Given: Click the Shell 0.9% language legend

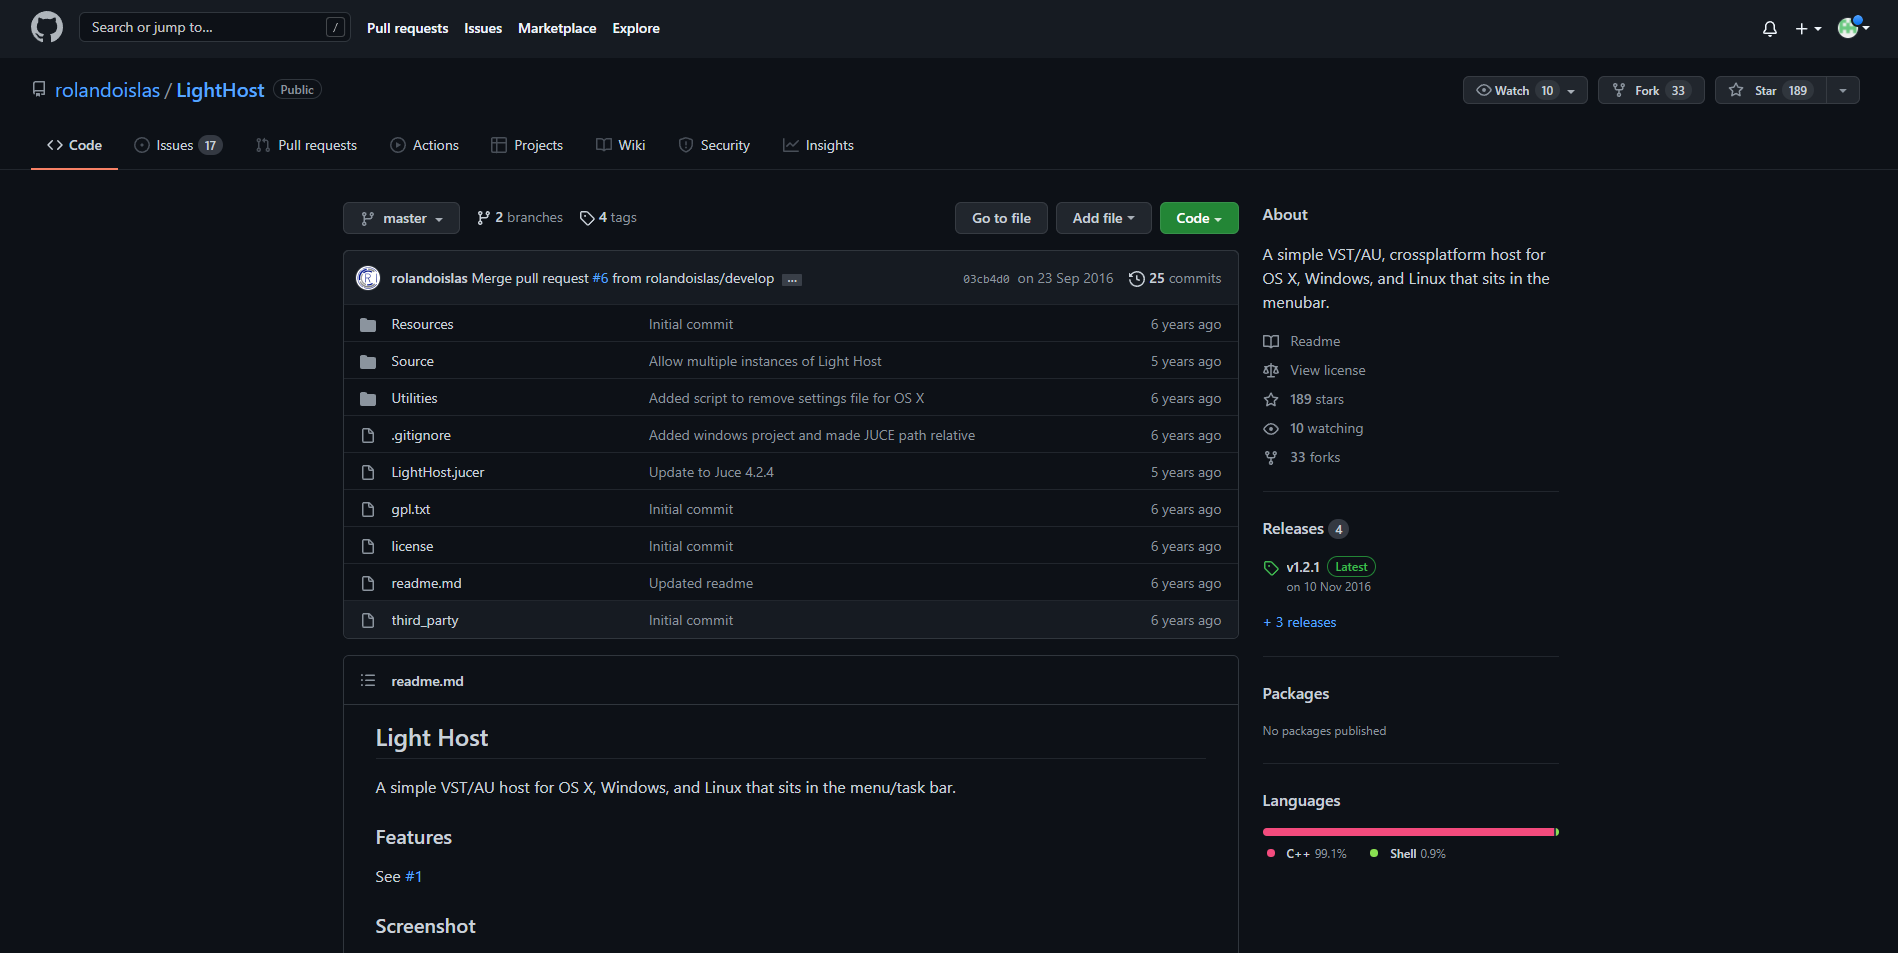Looking at the screenshot, I should coord(1408,853).
